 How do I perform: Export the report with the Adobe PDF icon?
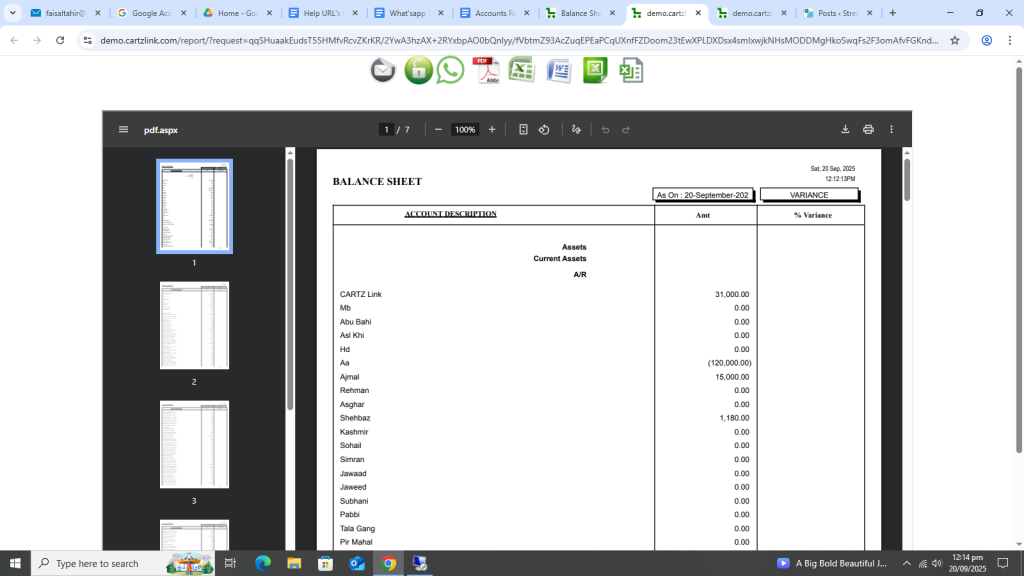[x=486, y=71]
